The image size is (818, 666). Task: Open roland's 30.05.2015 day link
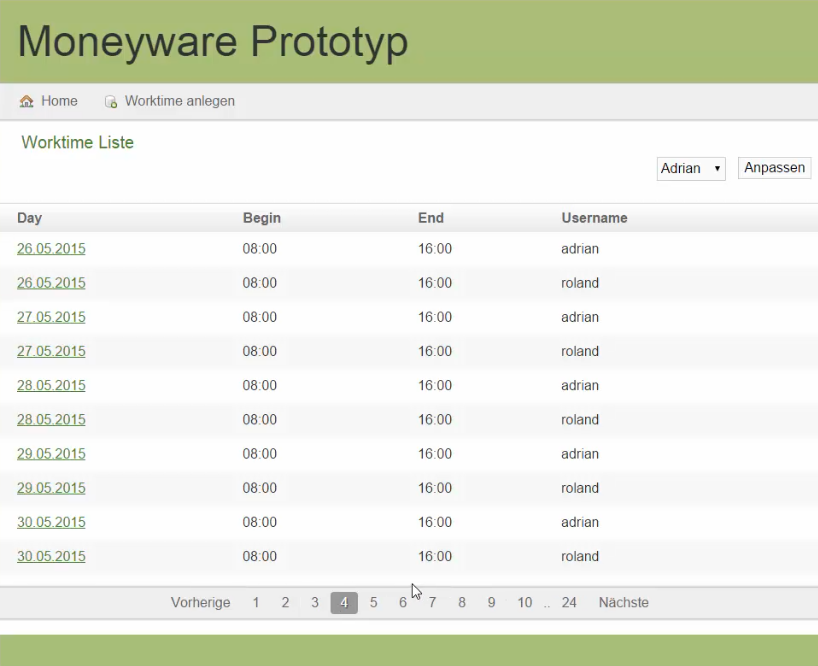coord(51,556)
